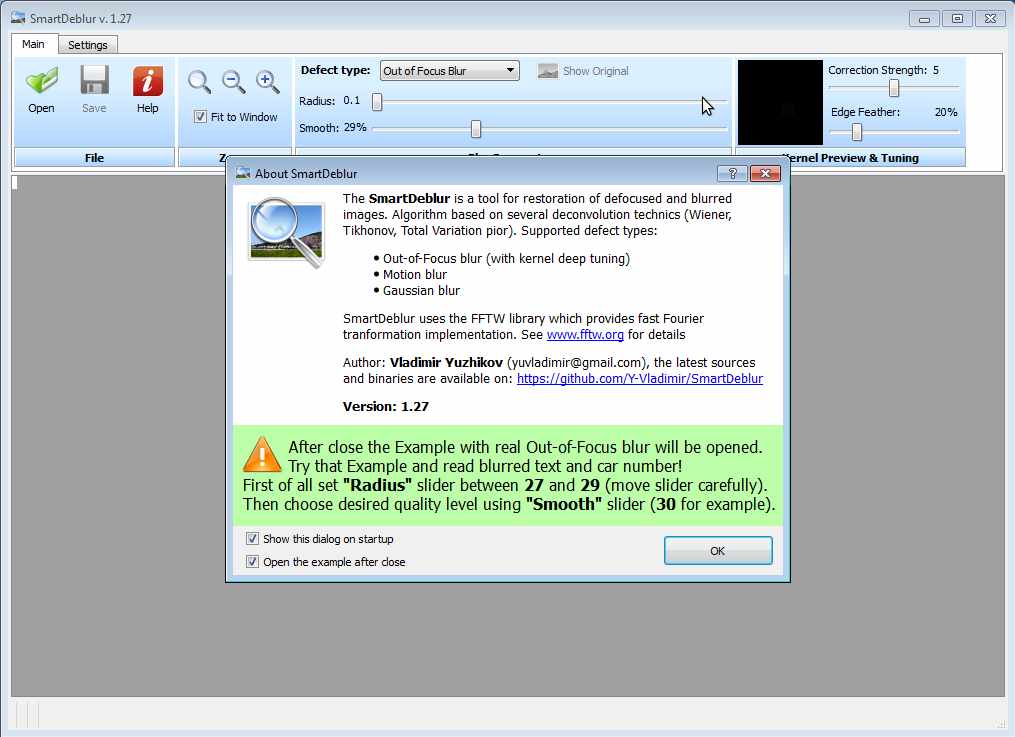Click the 'Version: 1.27' text
Image resolution: width=1015 pixels, height=737 pixels.
click(x=386, y=406)
